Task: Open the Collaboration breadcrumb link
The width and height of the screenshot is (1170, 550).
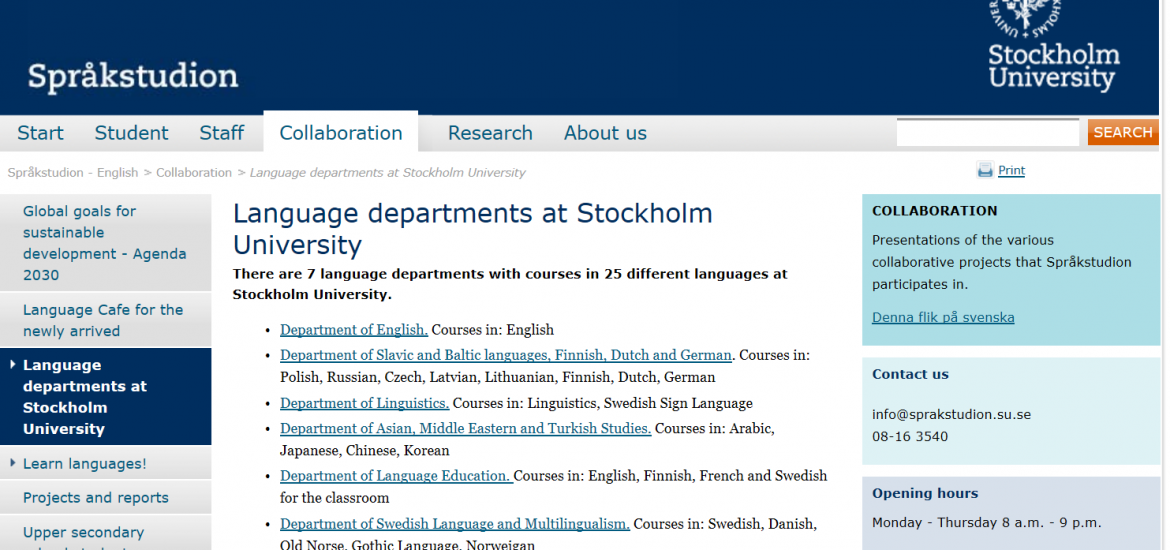Action: 194,172
